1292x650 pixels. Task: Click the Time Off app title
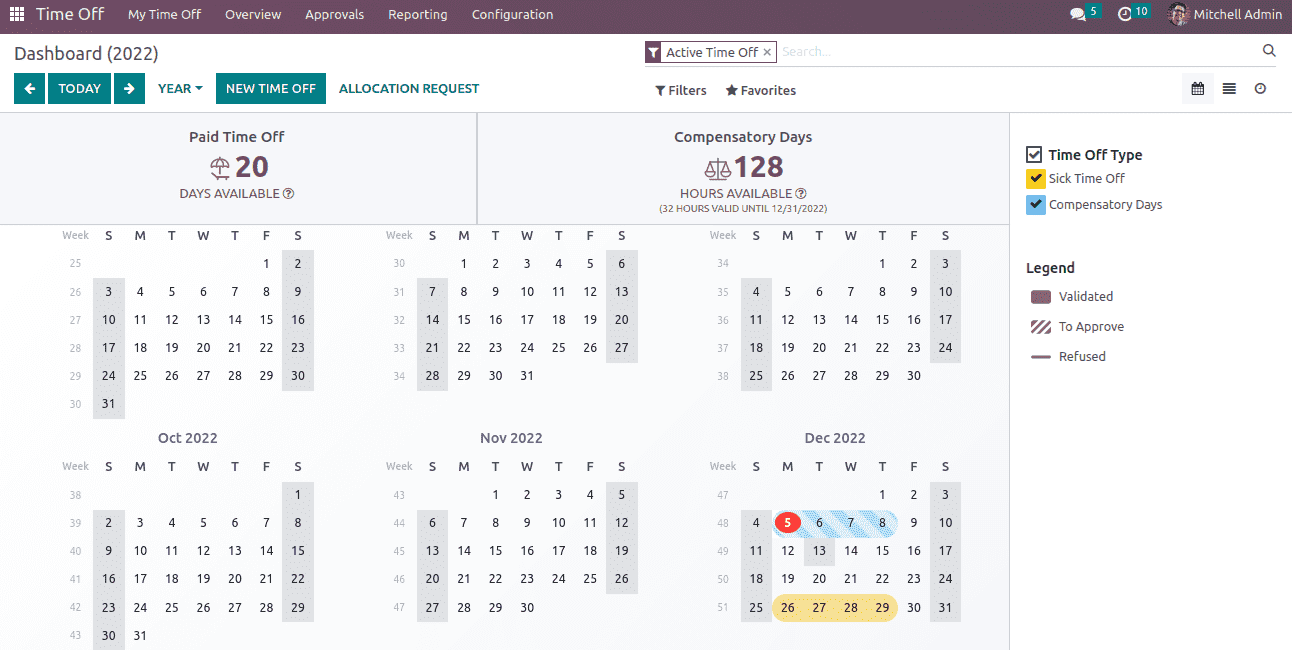coord(70,15)
